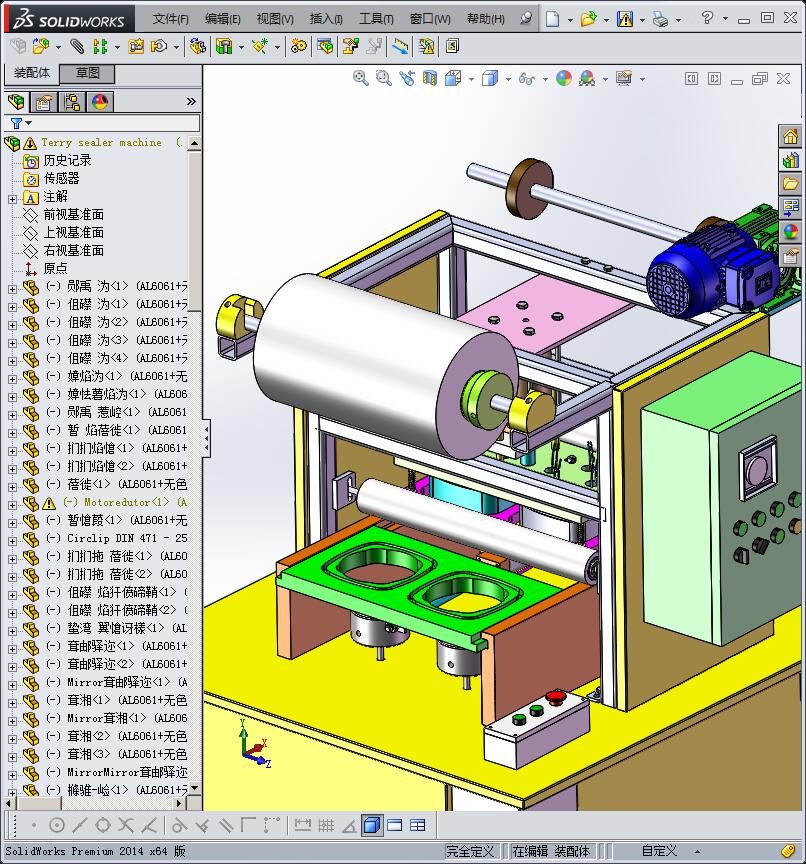Click the Mate paperclip icon
806x864 pixels.
coord(77,46)
